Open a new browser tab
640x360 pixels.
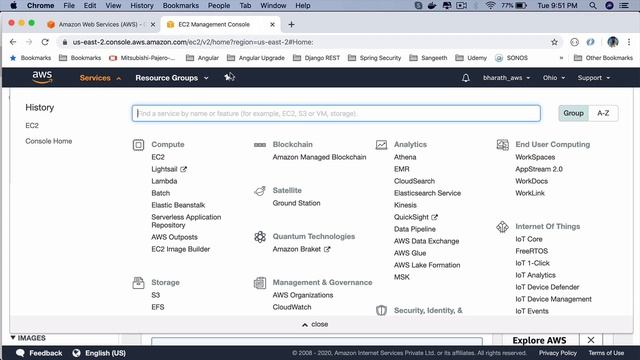[x=291, y=24]
